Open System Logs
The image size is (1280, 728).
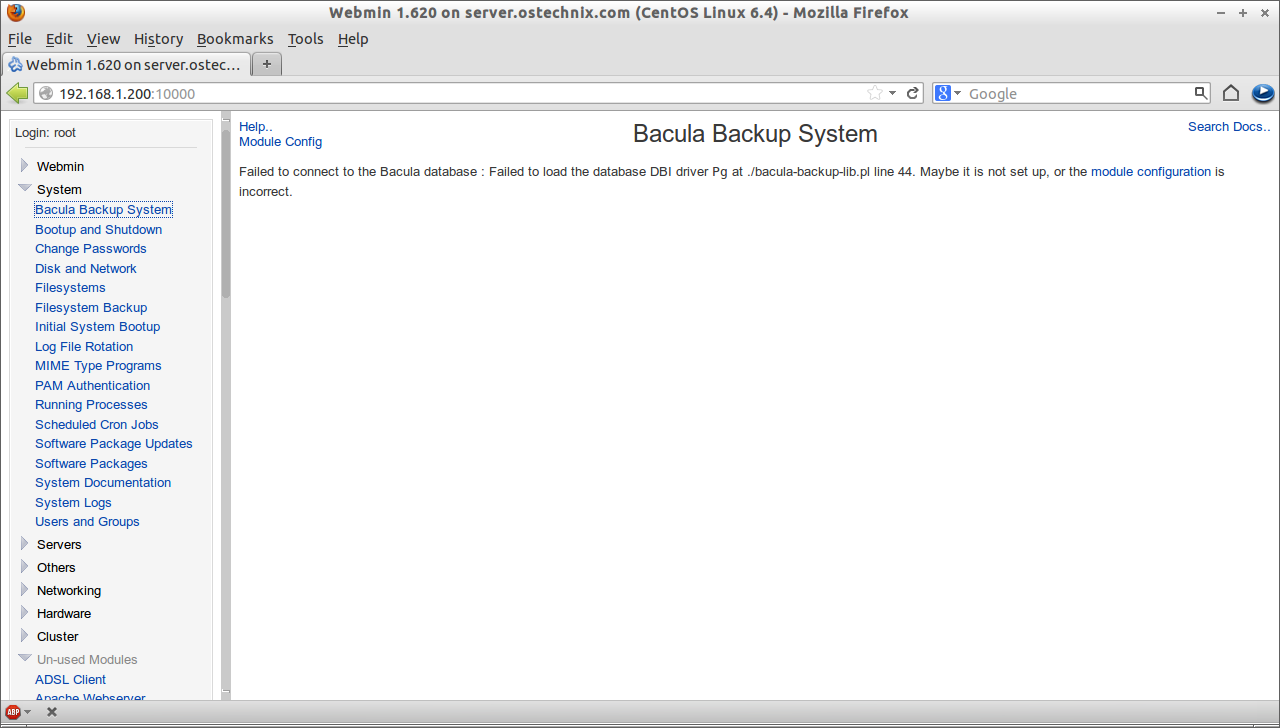[73, 502]
